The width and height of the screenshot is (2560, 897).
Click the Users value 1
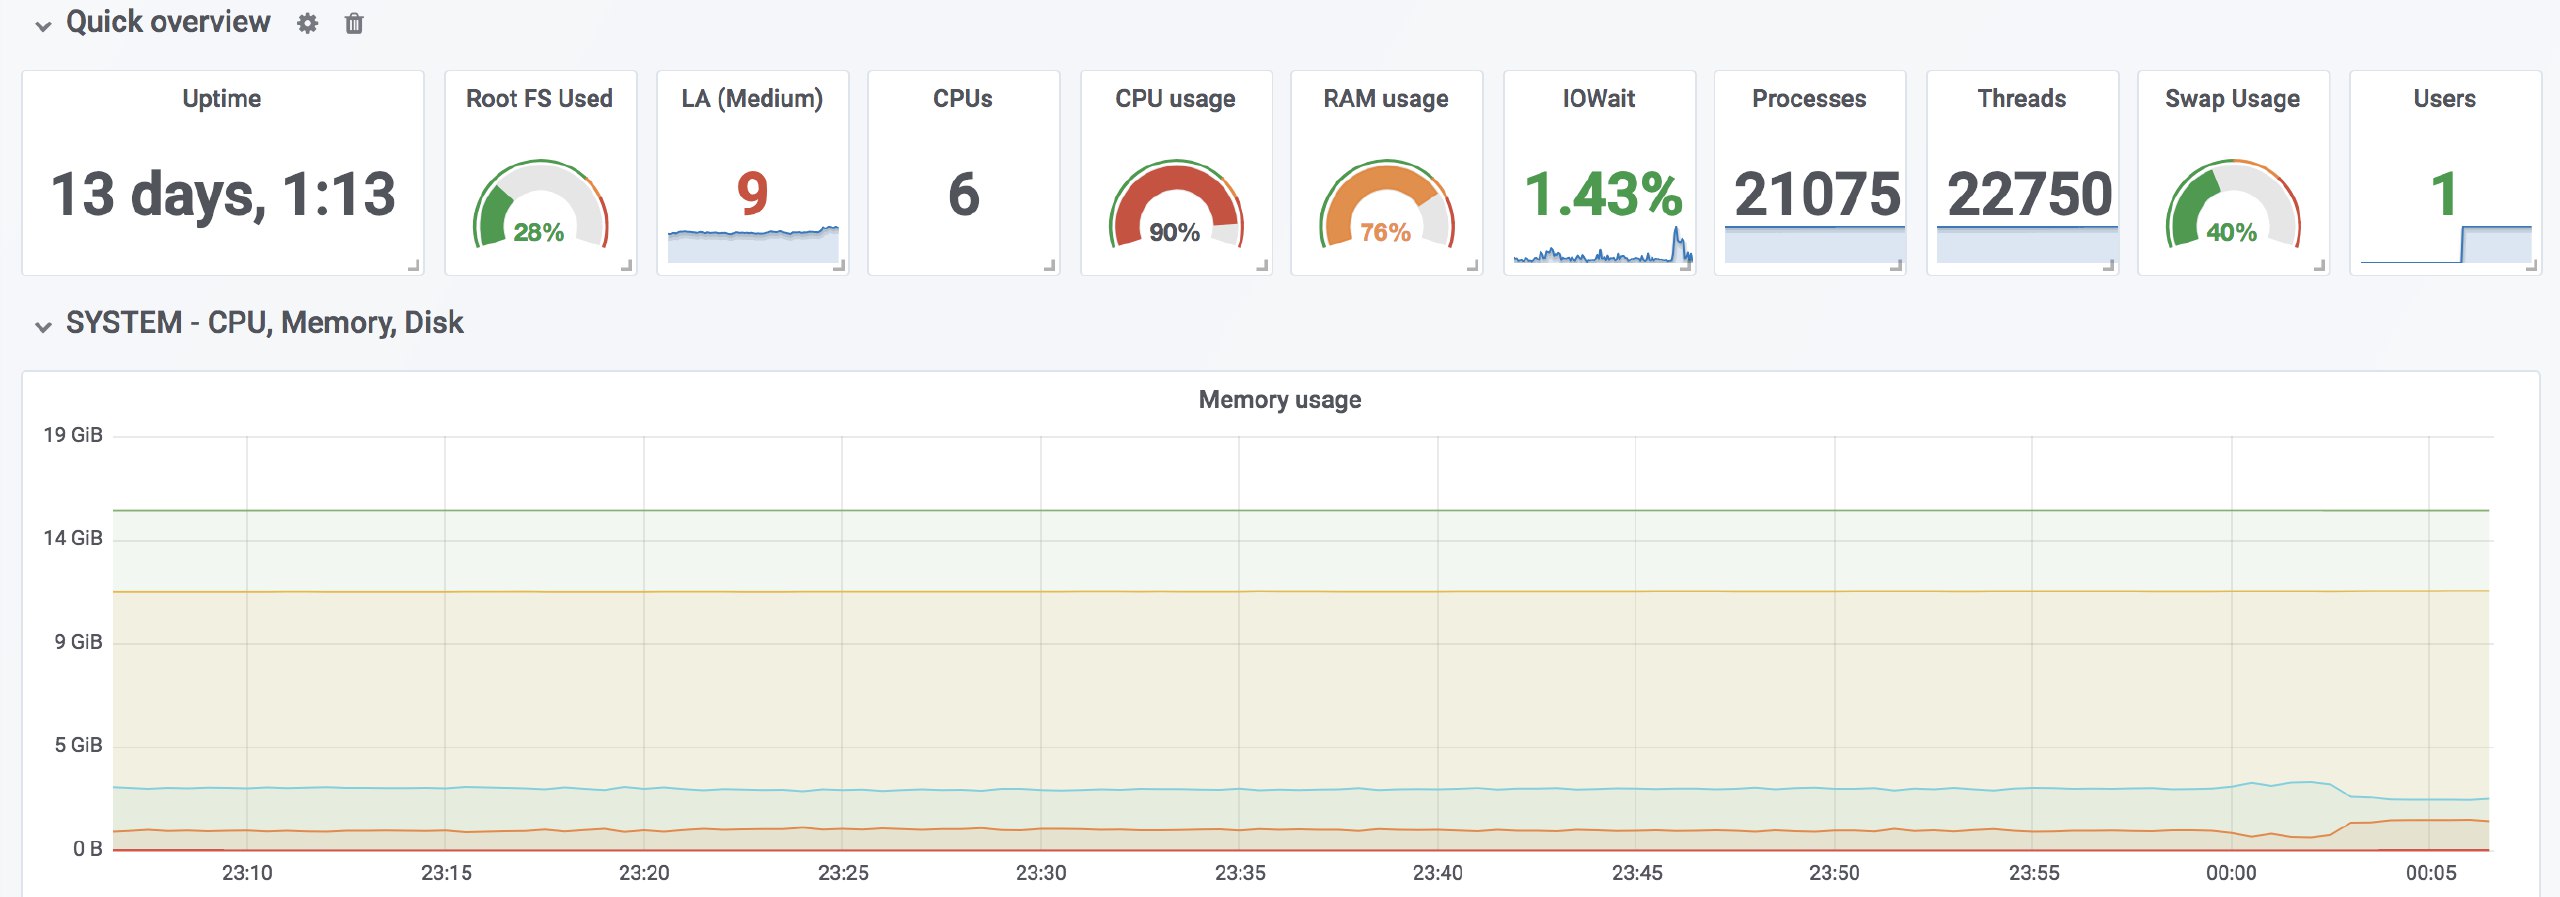[x=2444, y=194]
